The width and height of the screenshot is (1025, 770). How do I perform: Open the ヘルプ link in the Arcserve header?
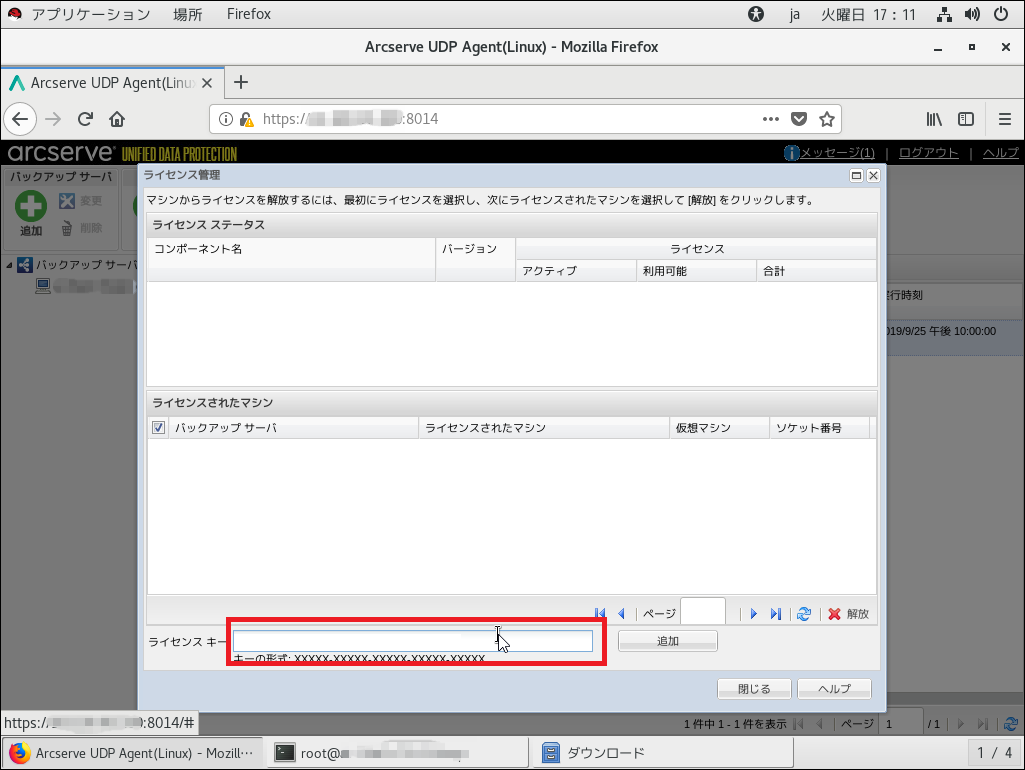[x=1001, y=152]
